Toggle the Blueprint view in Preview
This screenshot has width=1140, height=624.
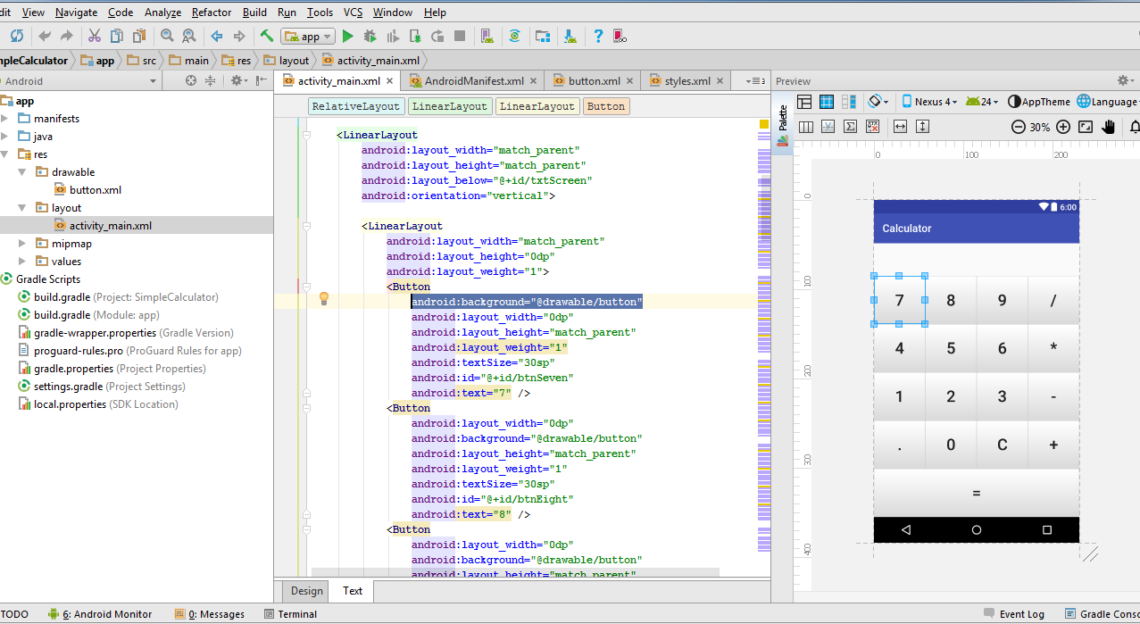(827, 102)
